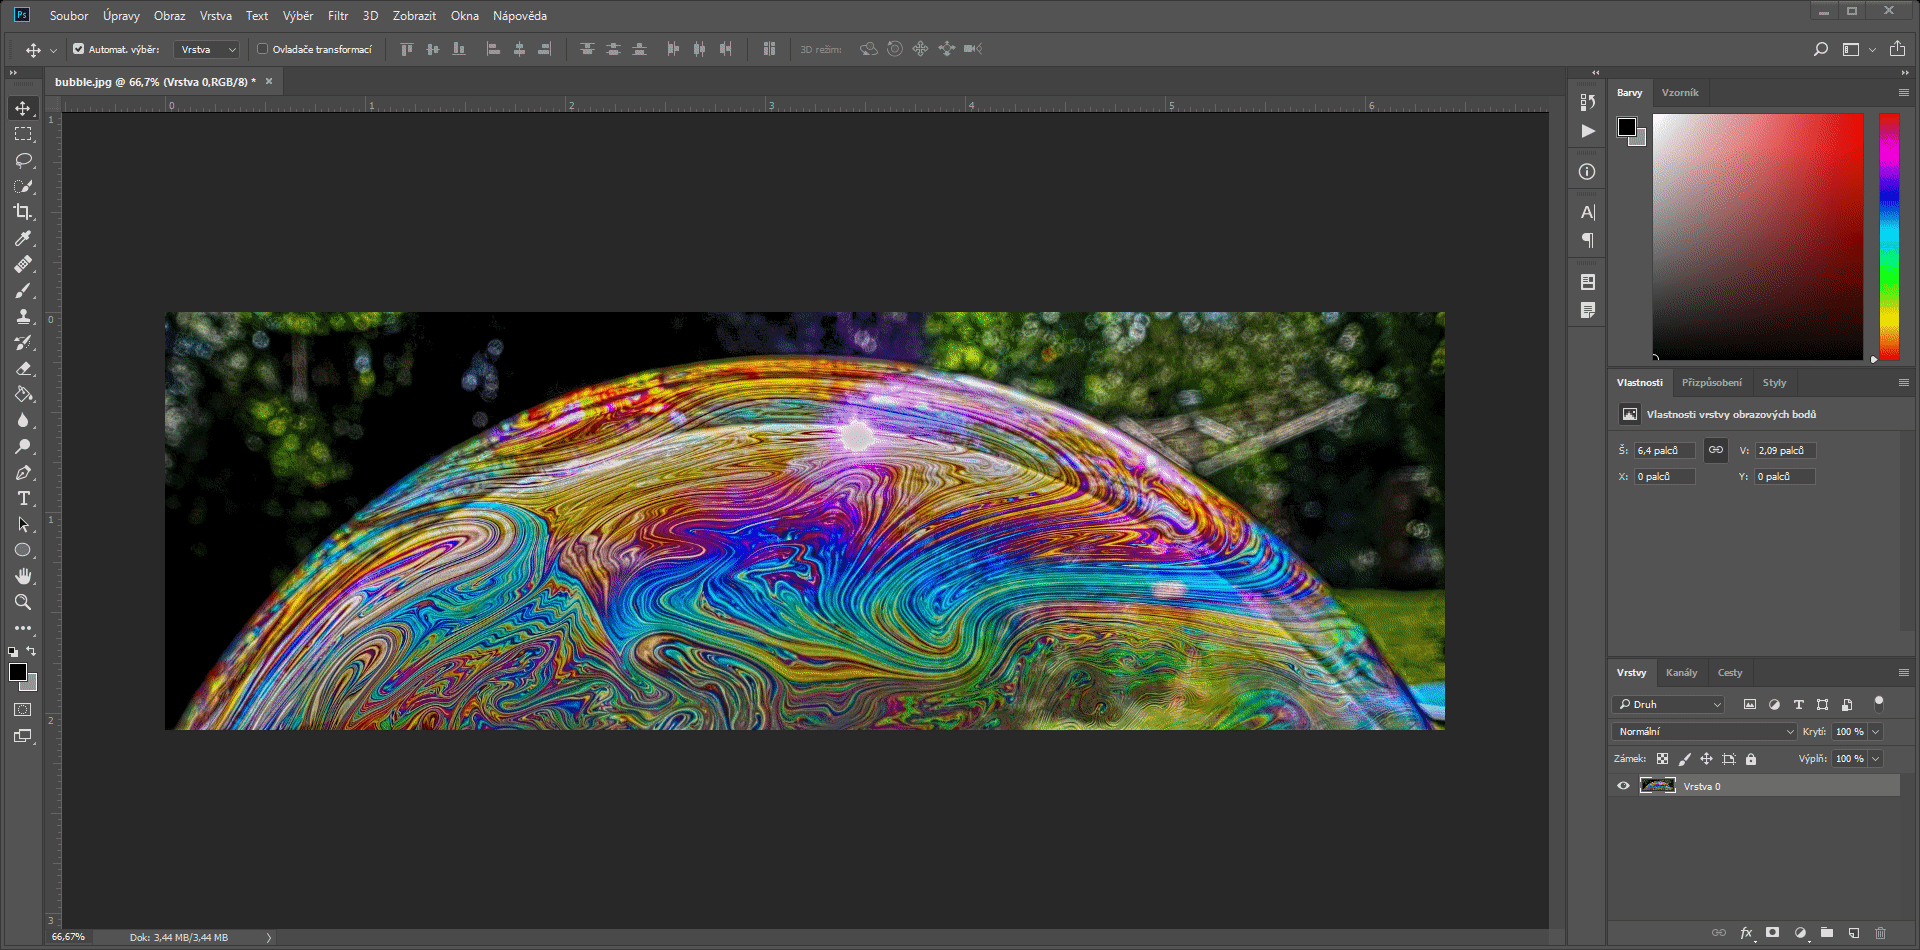Image resolution: width=1920 pixels, height=950 pixels.
Task: Switch to the Kanály tab
Action: (x=1681, y=672)
